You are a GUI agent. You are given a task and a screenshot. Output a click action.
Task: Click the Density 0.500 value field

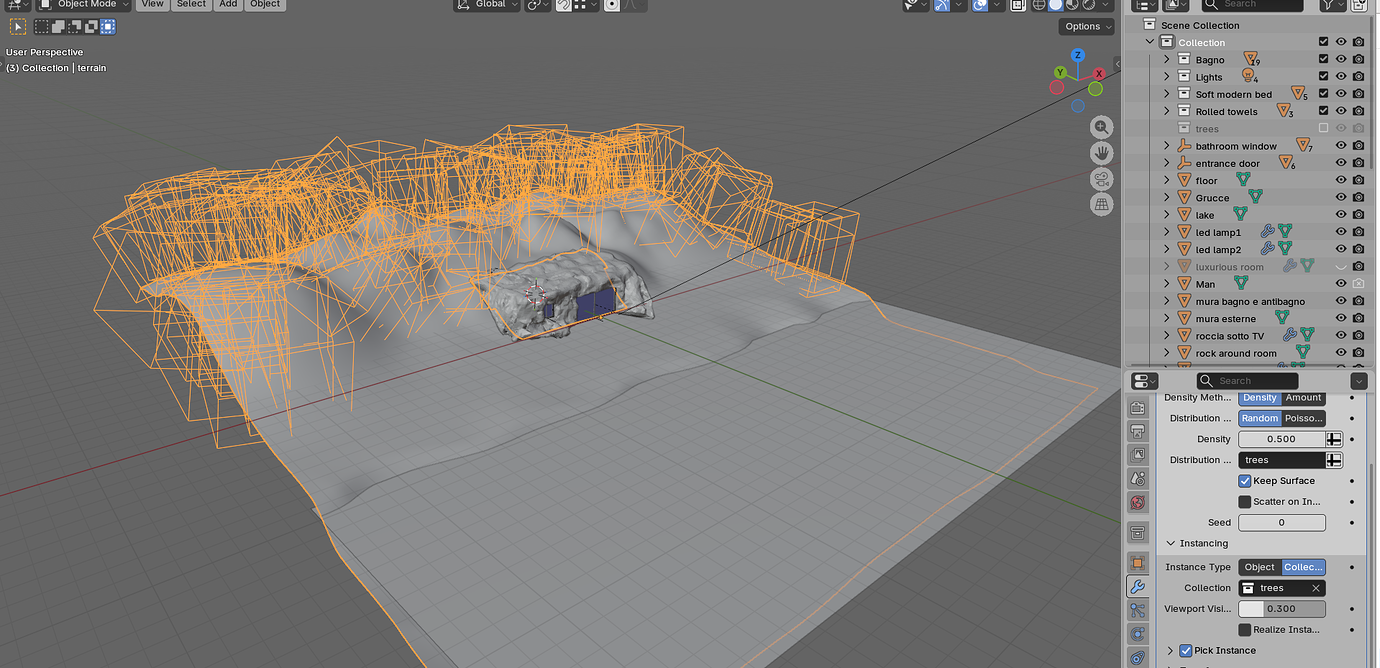[x=1282, y=439]
